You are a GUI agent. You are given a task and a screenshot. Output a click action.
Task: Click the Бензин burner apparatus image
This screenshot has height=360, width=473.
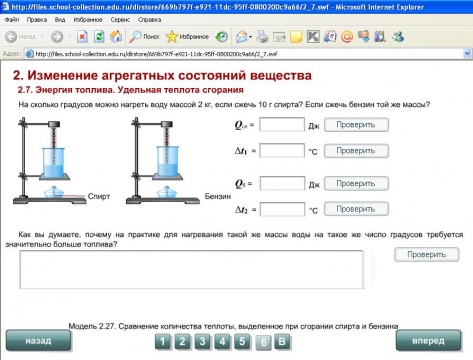(x=163, y=161)
